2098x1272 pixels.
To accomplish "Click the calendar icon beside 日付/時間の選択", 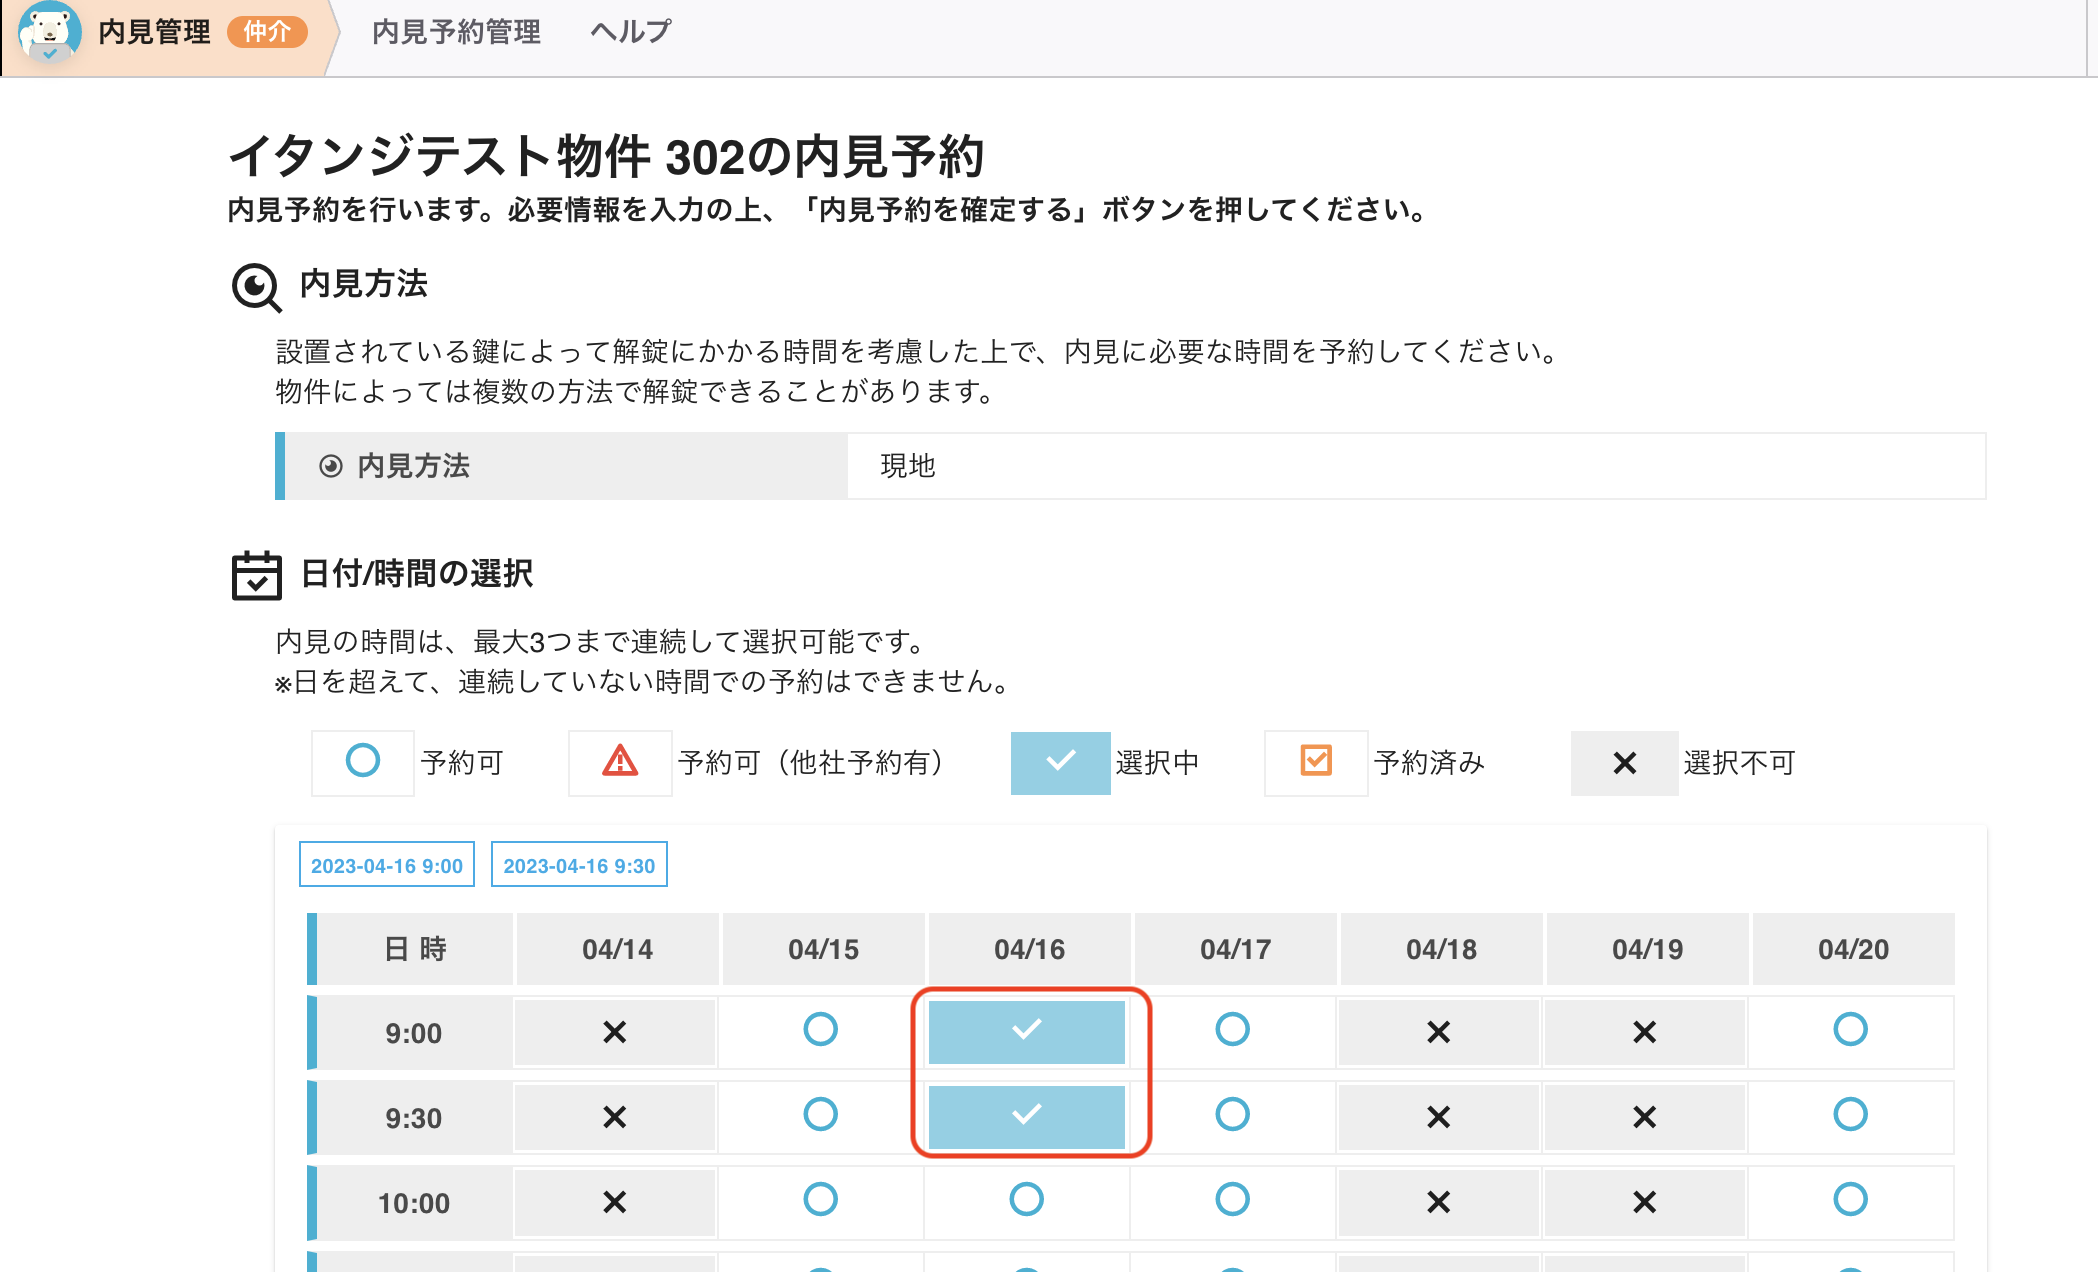I will click(x=257, y=575).
